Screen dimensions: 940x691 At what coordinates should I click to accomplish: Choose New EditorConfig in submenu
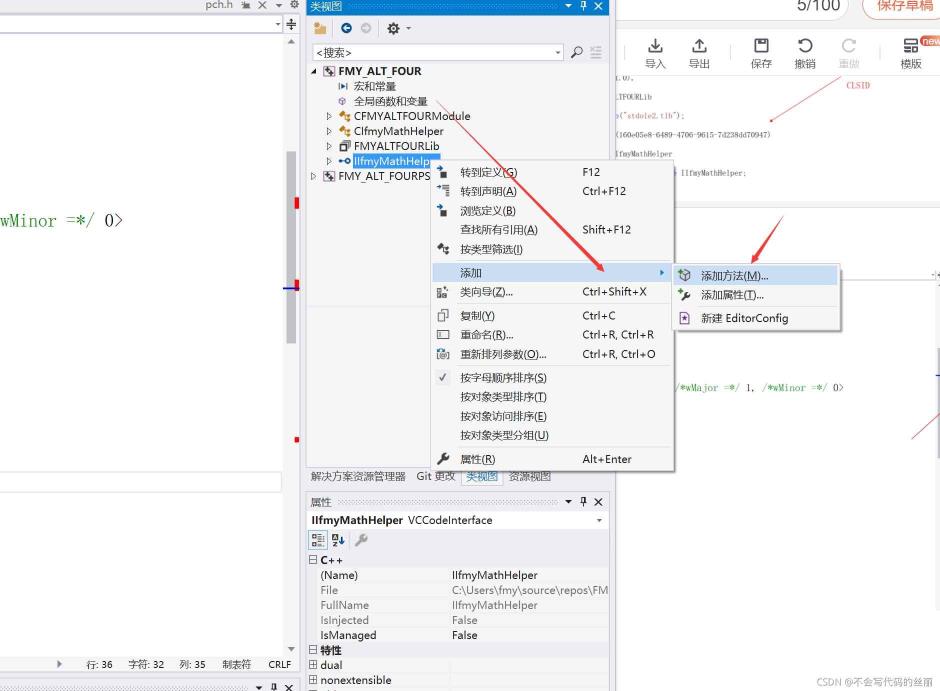tap(756, 318)
